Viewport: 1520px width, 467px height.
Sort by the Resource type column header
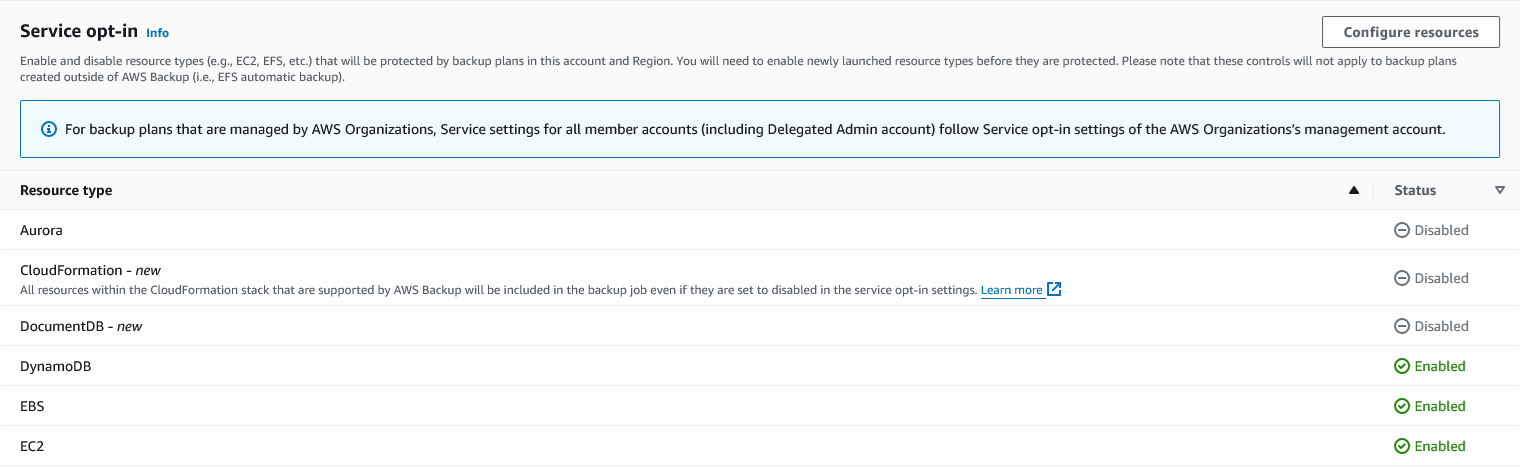point(66,190)
